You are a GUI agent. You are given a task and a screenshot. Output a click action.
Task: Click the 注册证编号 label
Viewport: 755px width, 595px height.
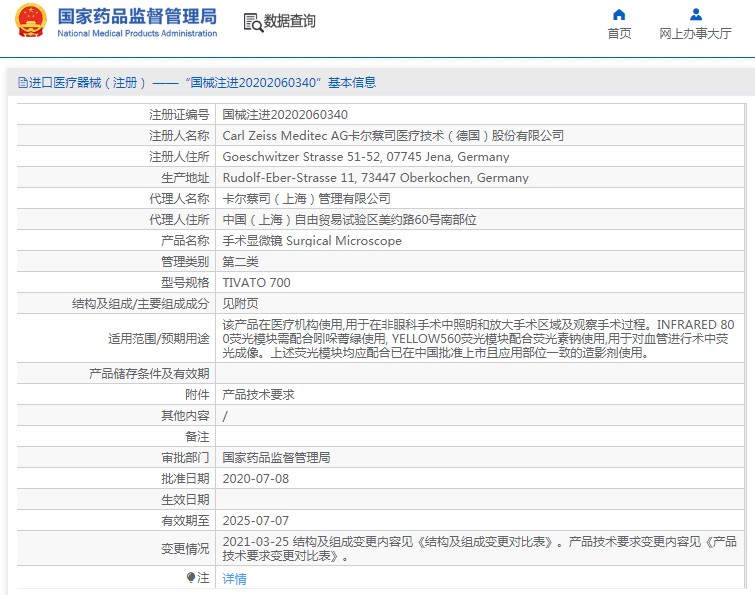click(179, 115)
